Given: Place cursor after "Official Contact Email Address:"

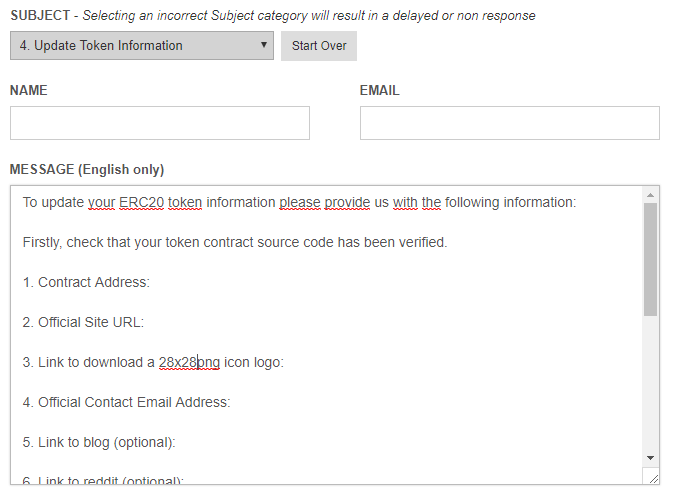Looking at the screenshot, I should [232, 402].
